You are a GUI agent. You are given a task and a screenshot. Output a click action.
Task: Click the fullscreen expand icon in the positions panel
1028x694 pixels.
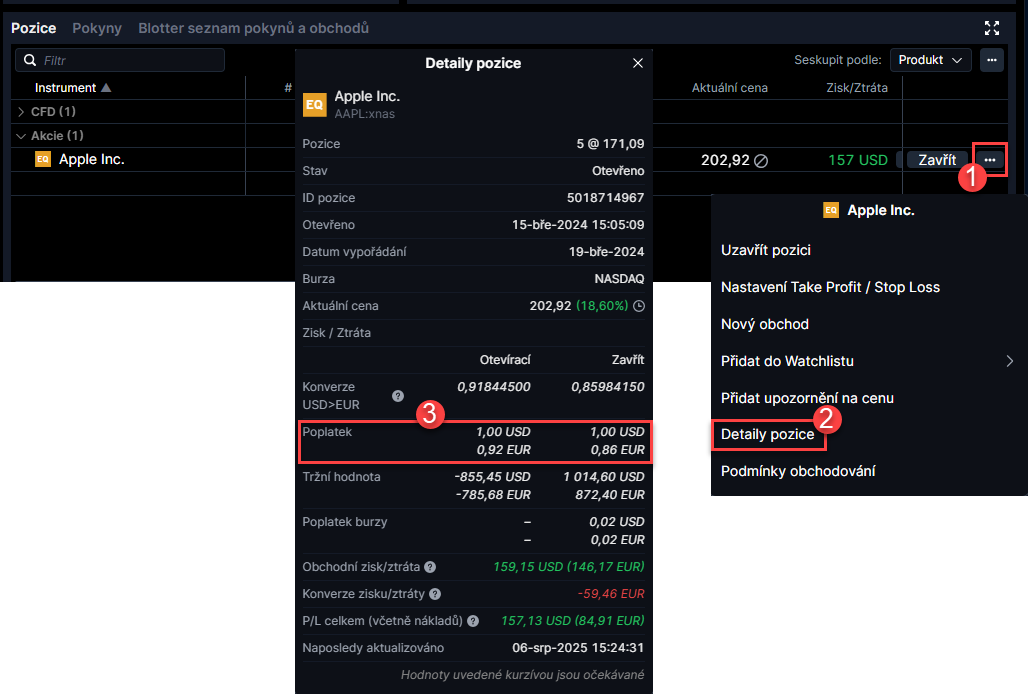992,28
